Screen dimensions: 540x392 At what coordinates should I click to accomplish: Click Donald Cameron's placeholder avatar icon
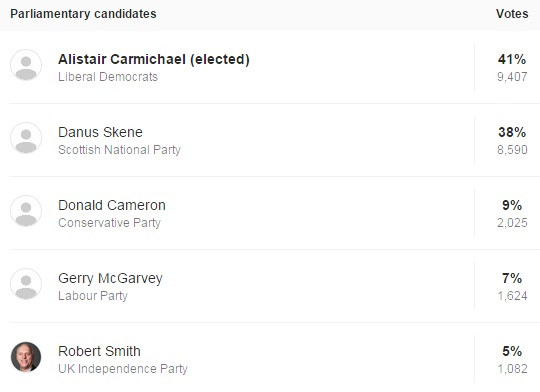[26, 211]
